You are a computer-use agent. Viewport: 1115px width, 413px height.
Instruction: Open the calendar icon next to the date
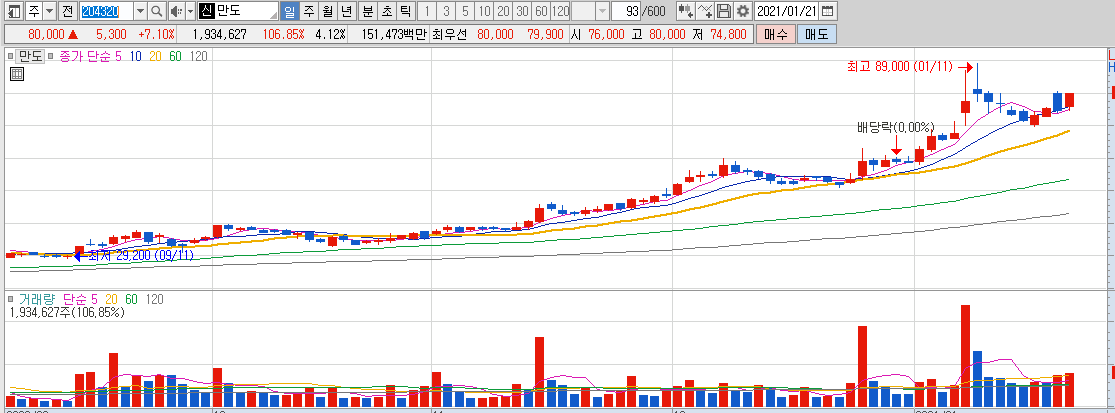click(x=829, y=11)
